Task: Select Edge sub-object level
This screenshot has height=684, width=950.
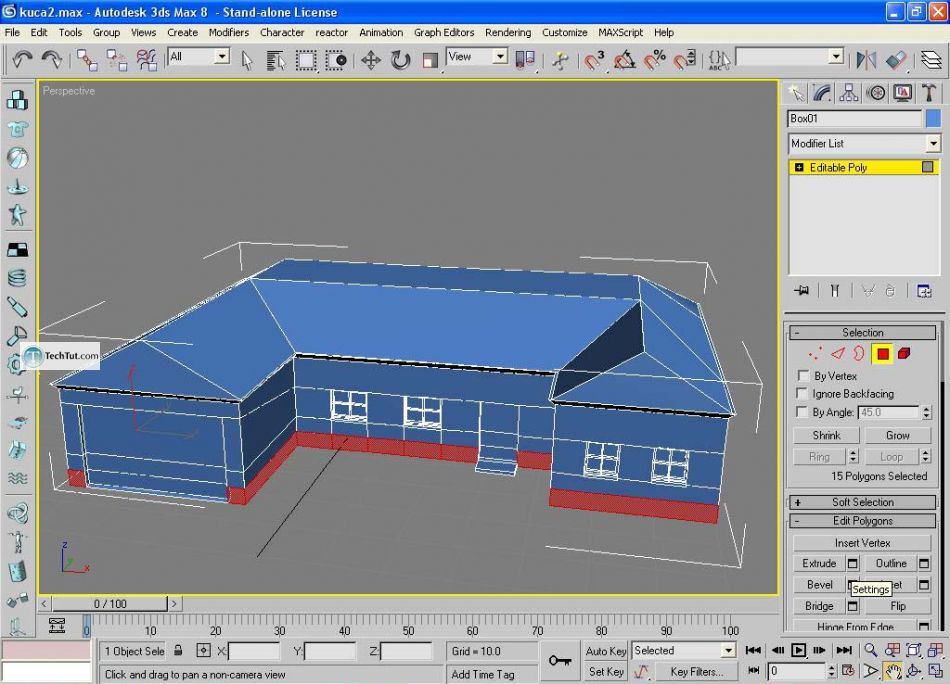Action: click(838, 353)
